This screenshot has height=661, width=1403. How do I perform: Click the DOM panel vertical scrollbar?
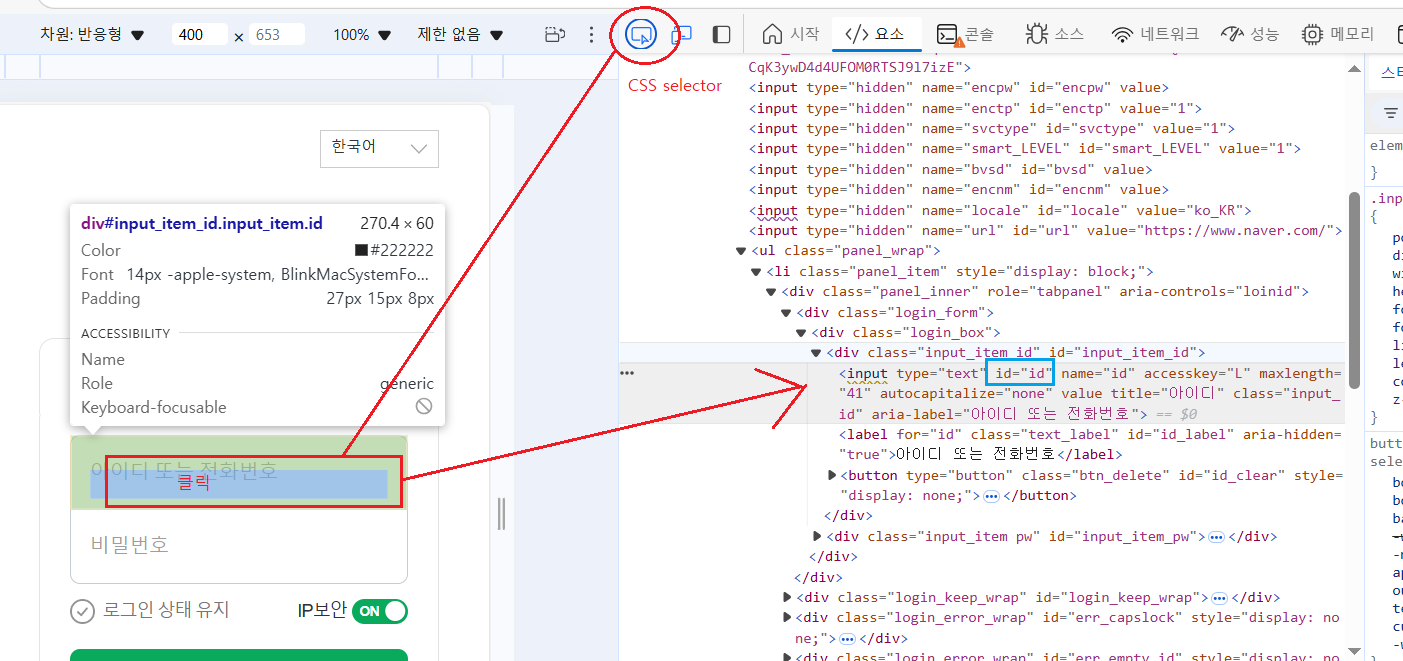[1355, 290]
